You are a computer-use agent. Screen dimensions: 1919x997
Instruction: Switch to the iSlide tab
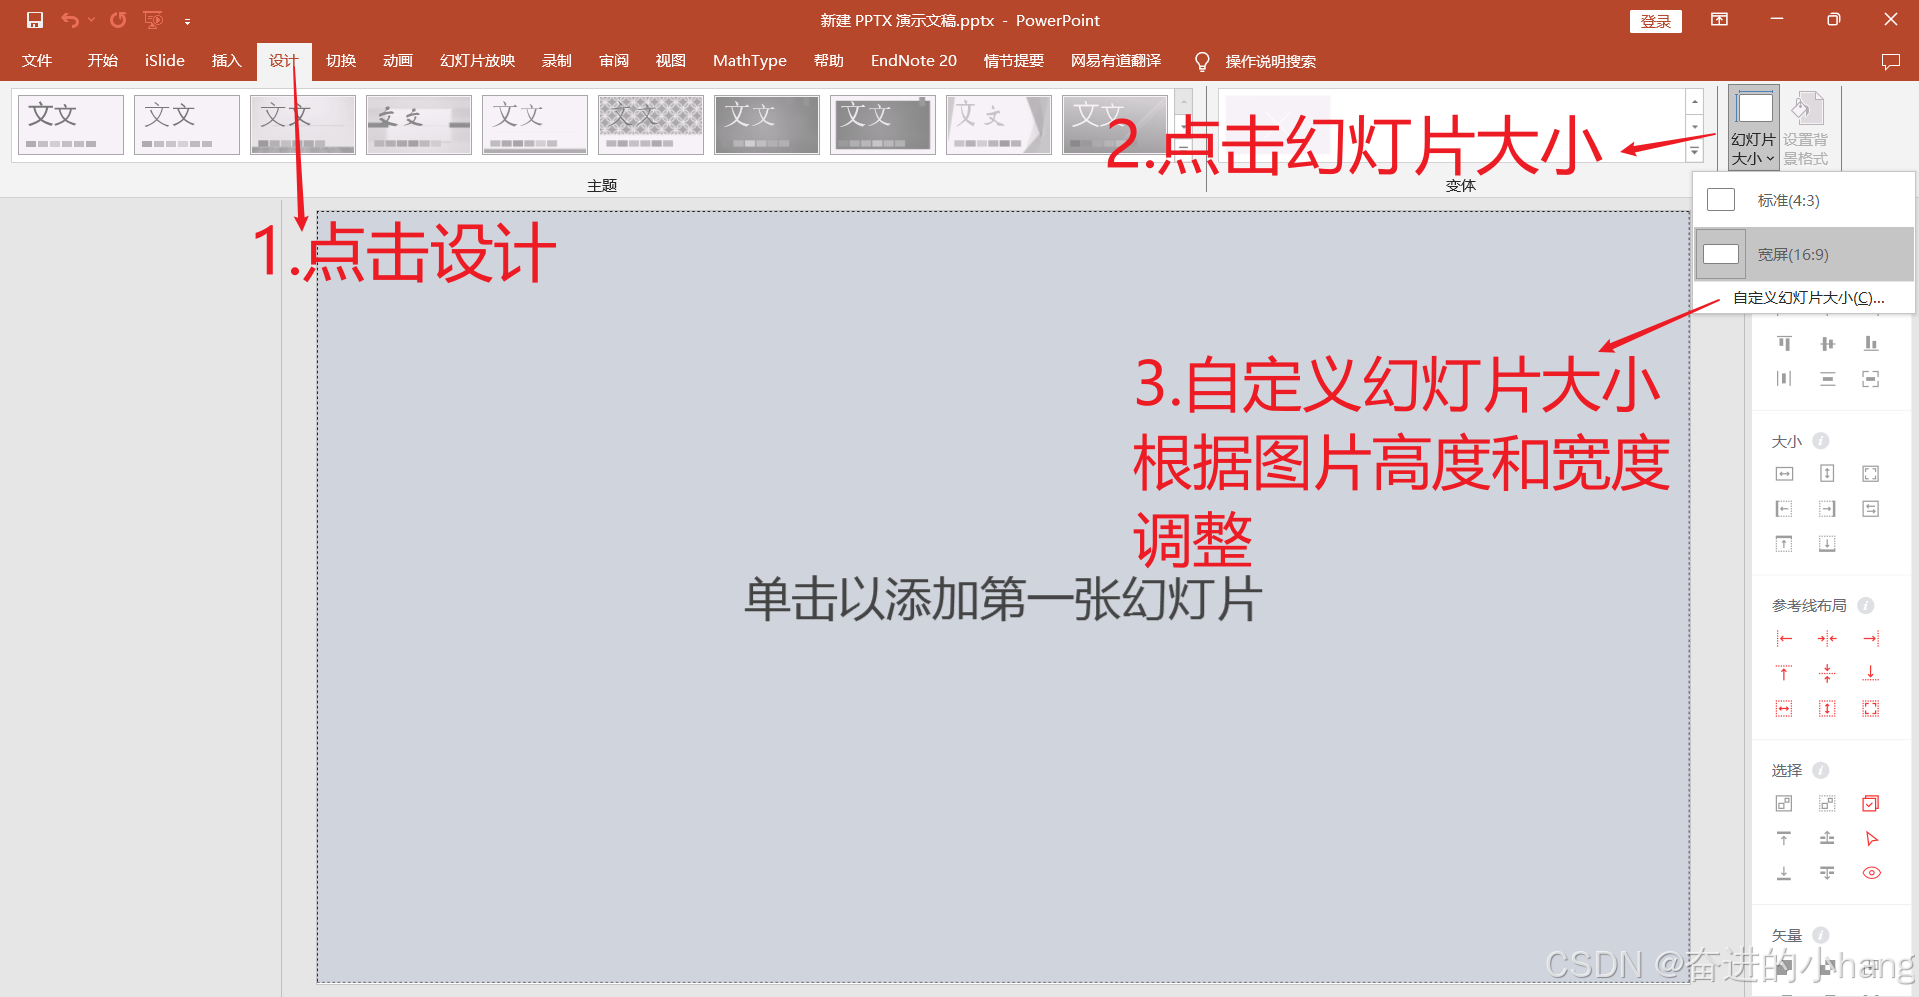[x=164, y=61]
